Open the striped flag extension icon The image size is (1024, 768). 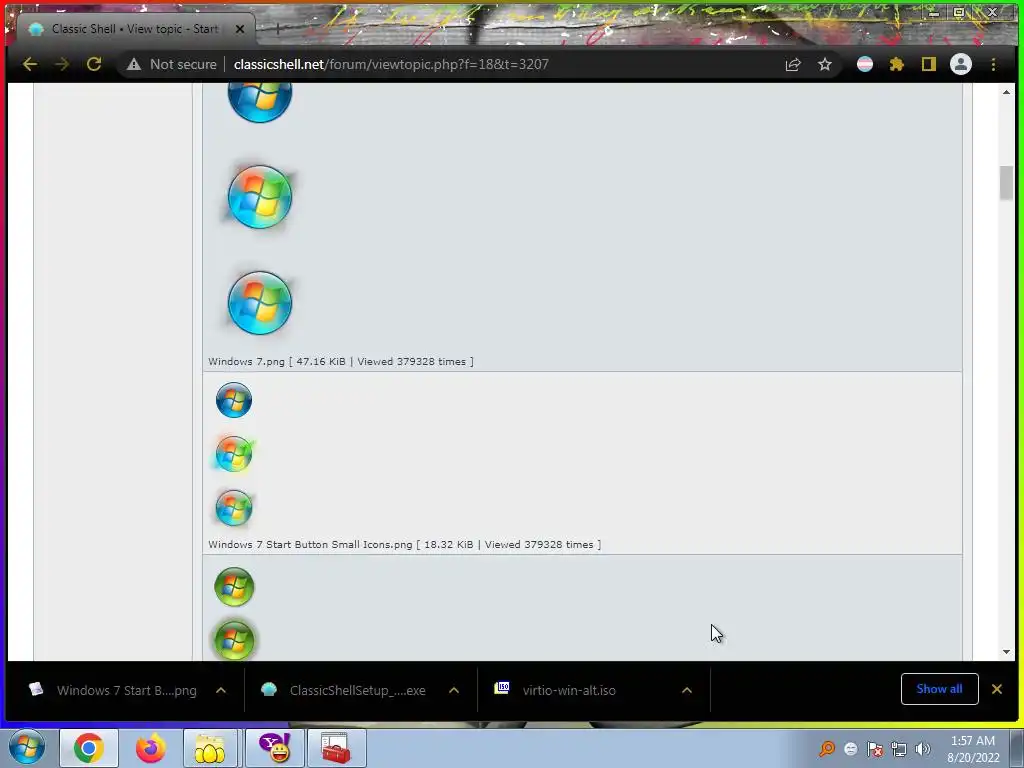click(x=865, y=64)
